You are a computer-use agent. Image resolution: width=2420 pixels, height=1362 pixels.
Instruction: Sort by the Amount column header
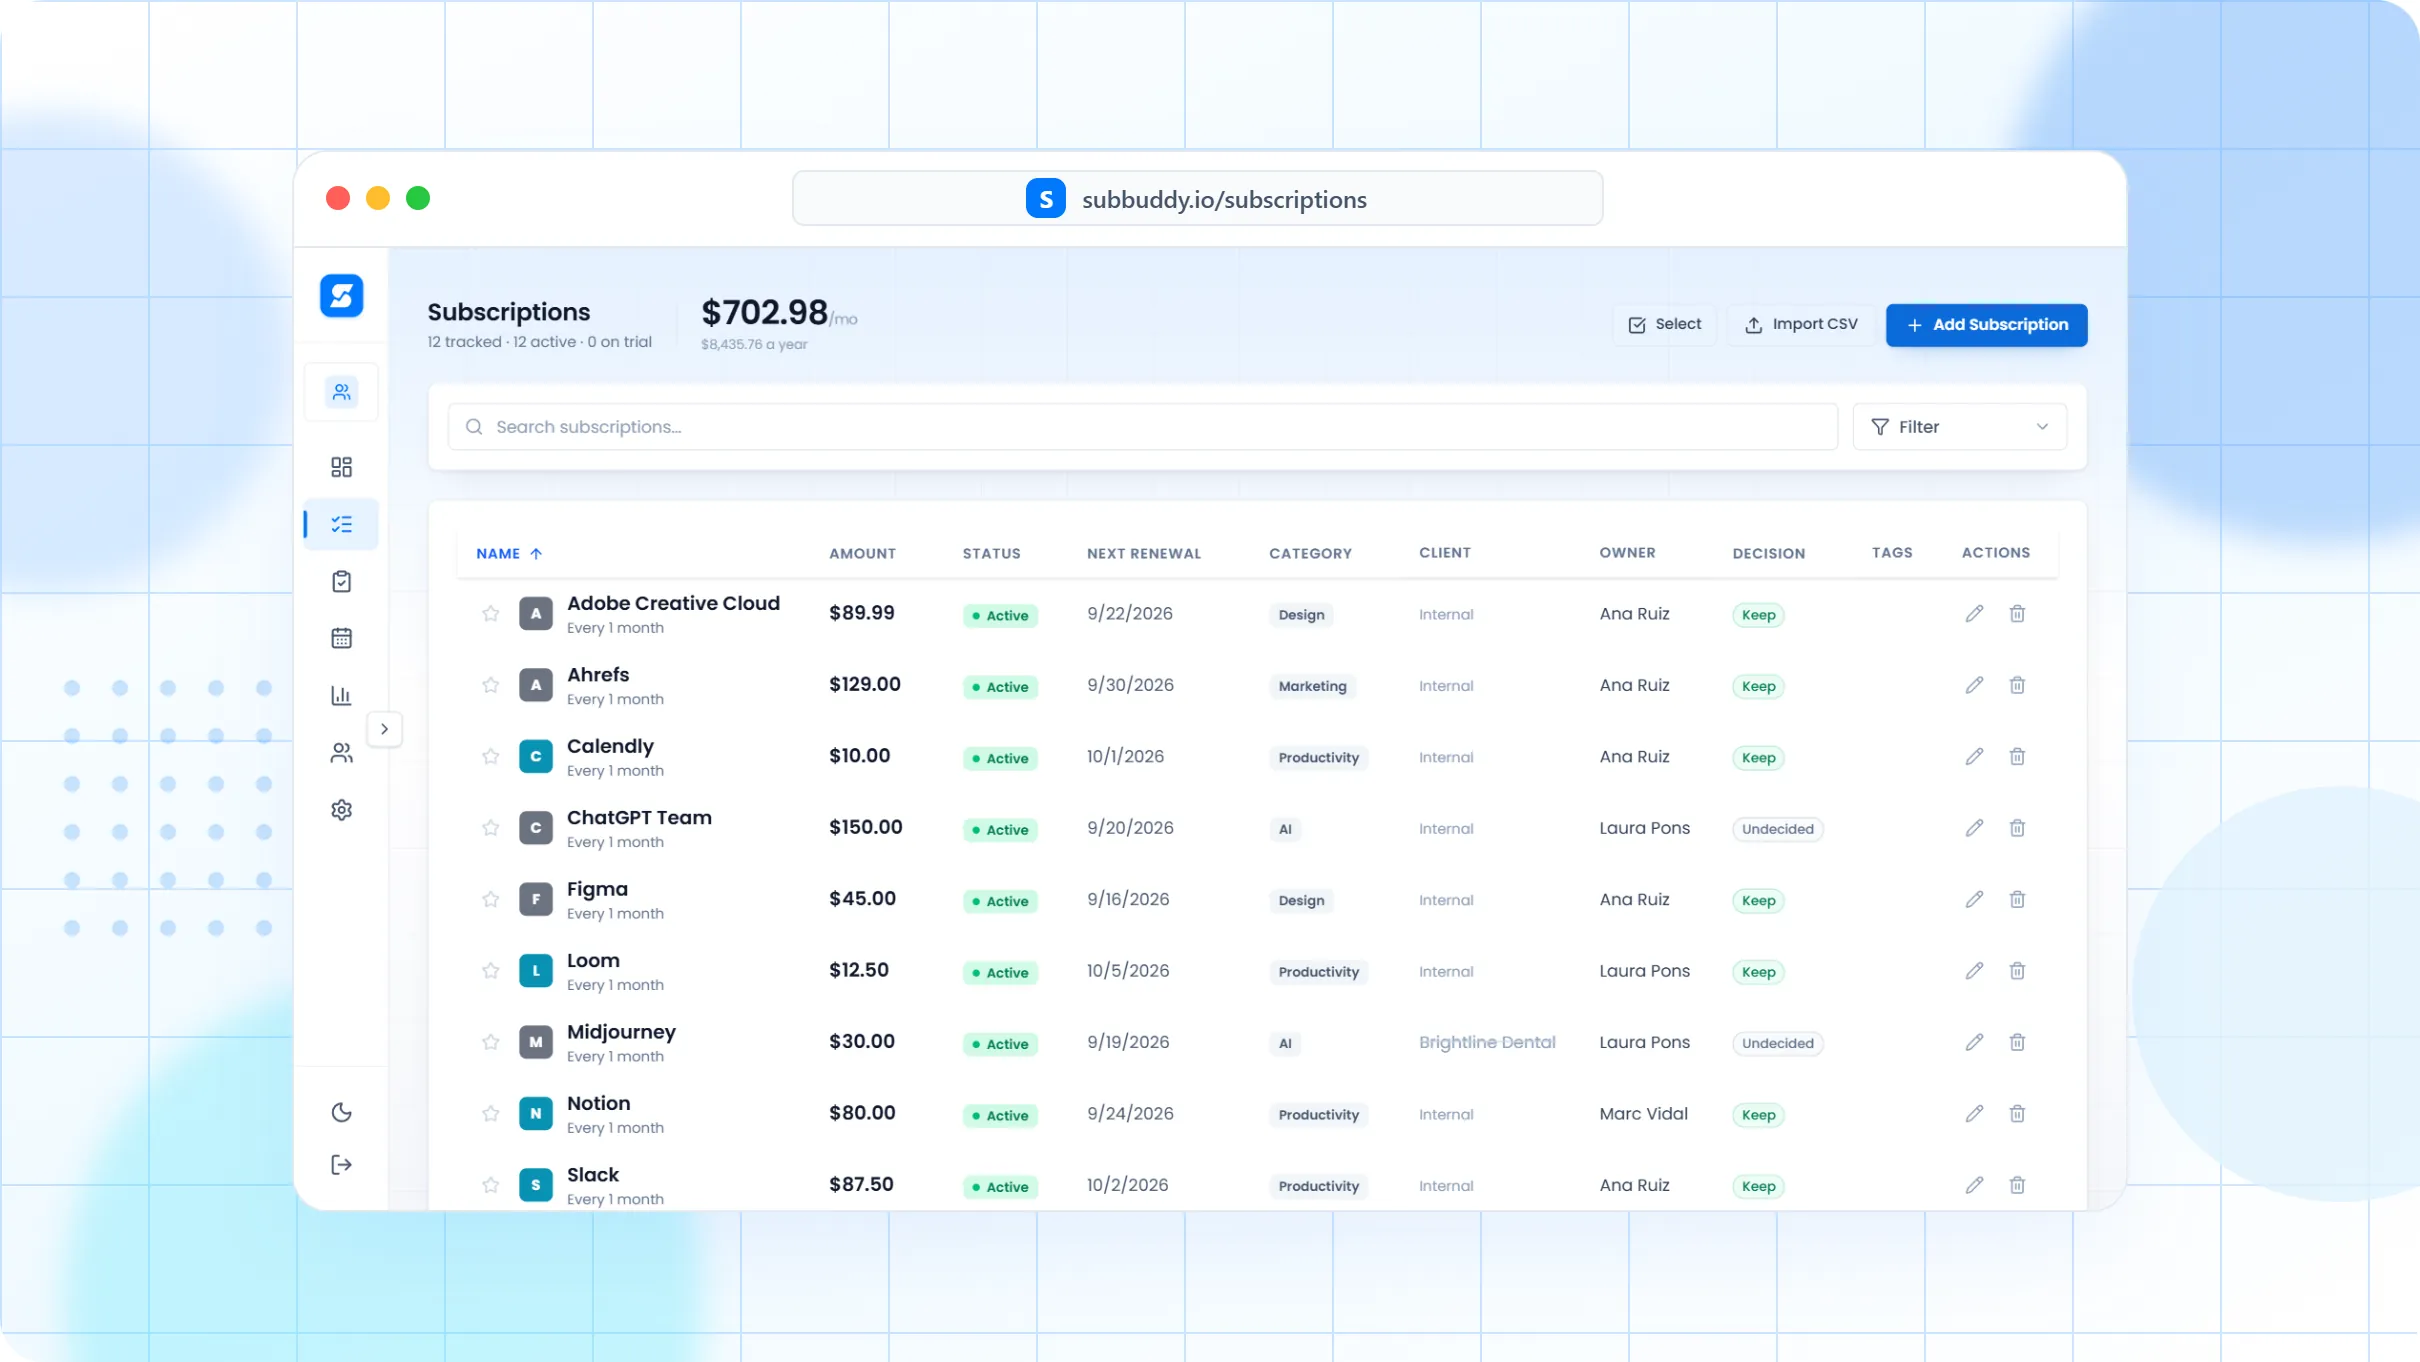862,553
